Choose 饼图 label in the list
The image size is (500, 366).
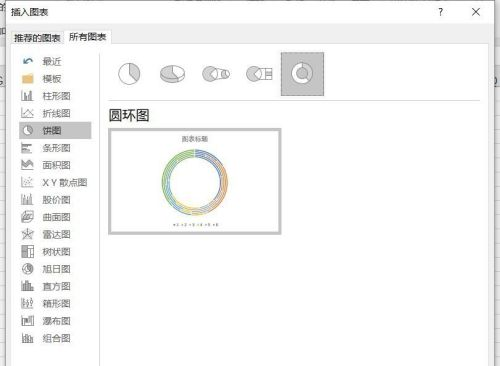pyautogui.click(x=52, y=130)
